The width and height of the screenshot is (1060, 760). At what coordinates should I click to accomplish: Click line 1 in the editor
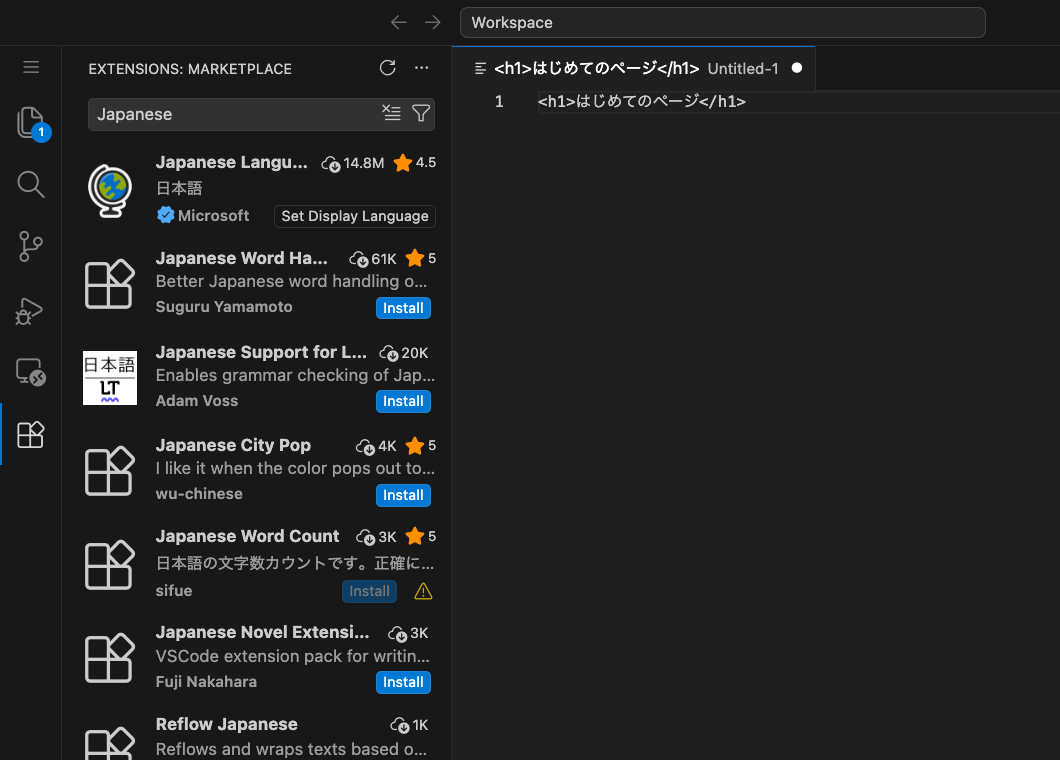(799, 101)
